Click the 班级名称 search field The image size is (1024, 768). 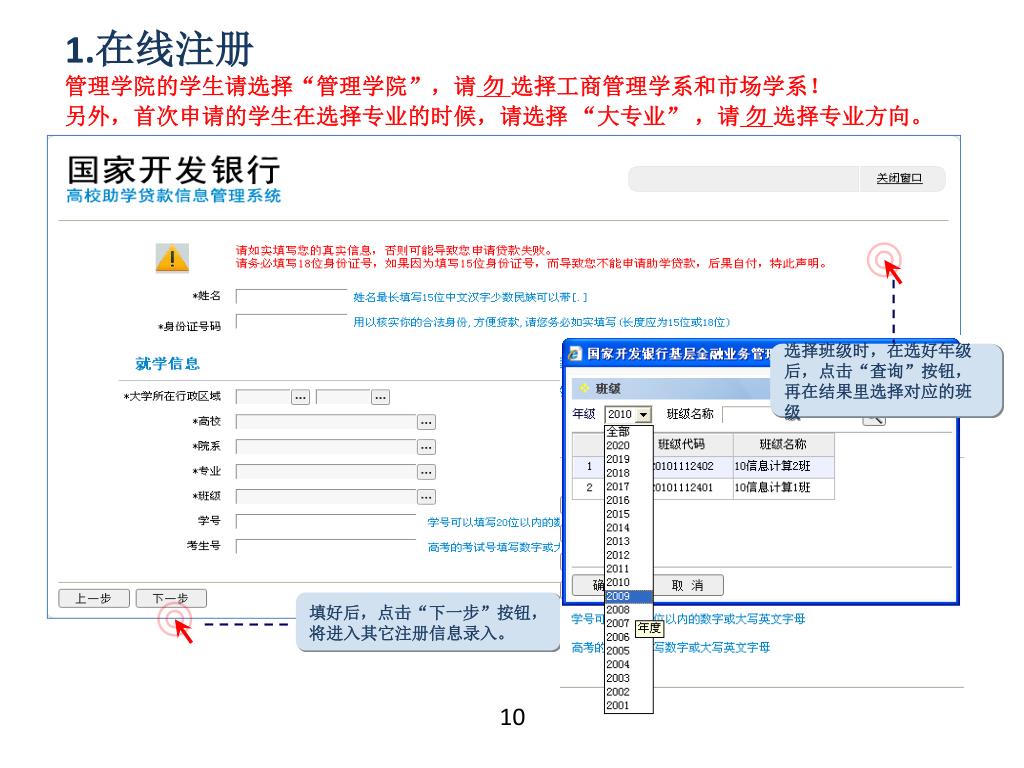pos(748,414)
